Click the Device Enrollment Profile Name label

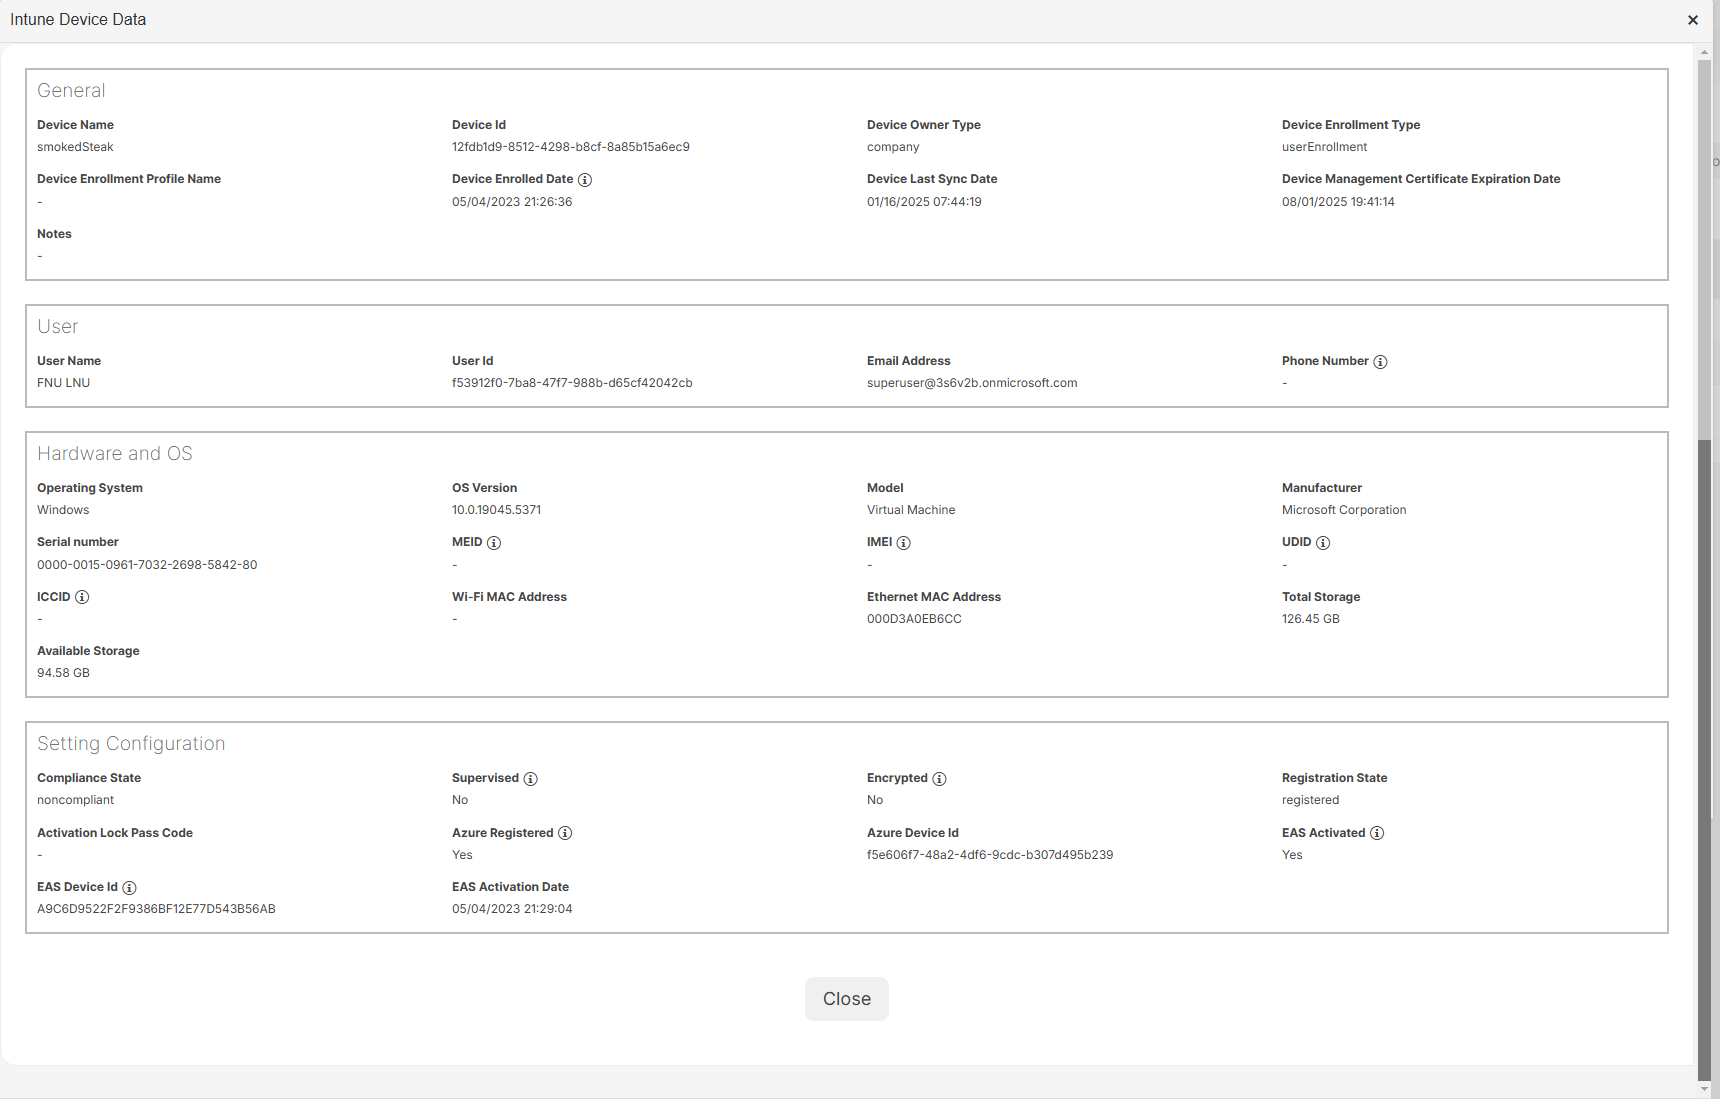(129, 179)
